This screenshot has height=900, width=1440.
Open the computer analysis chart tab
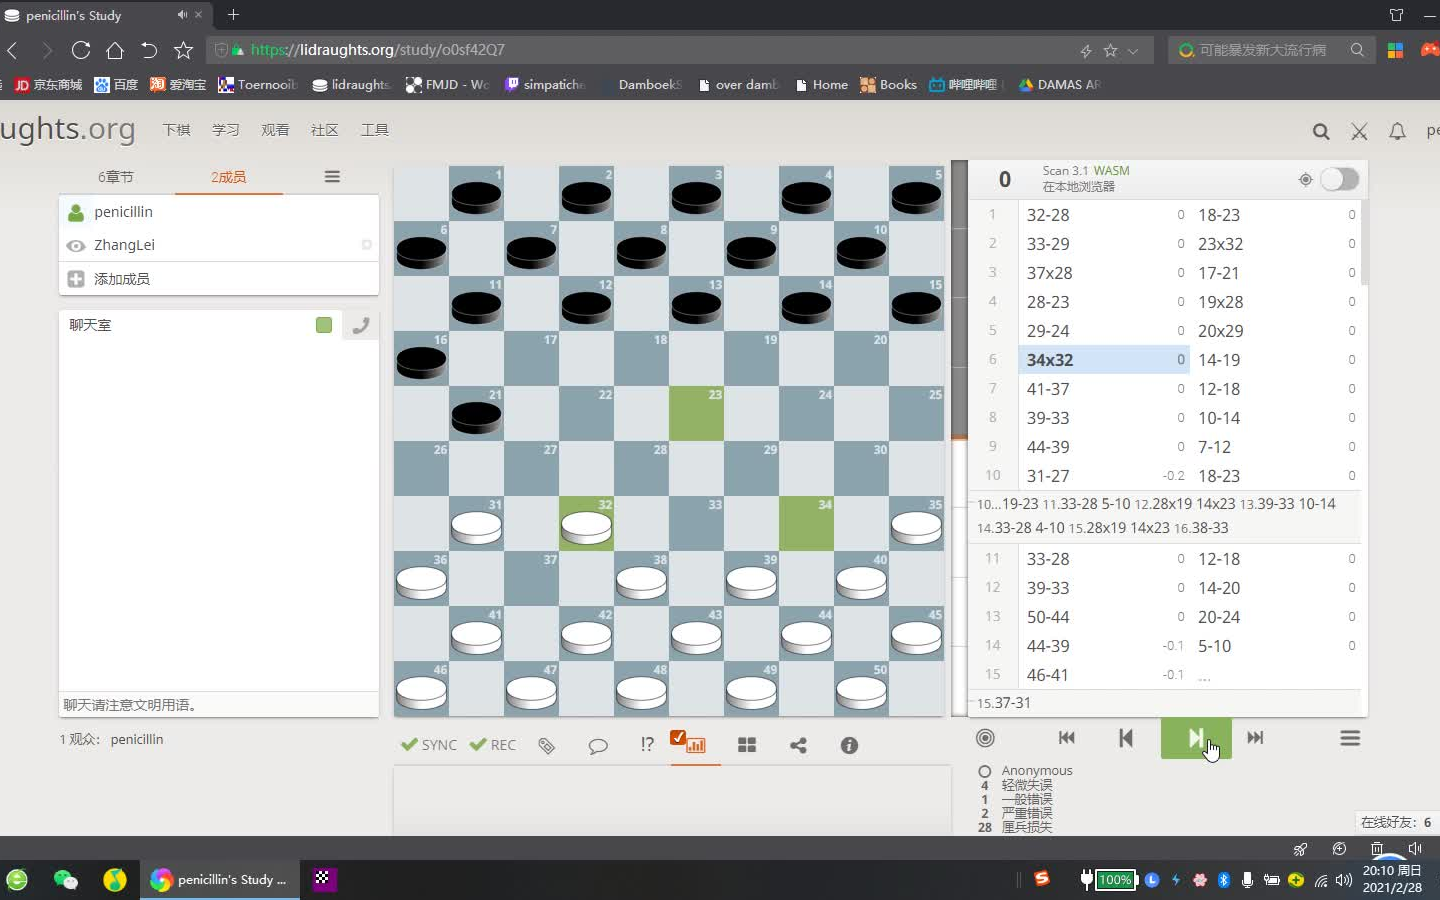695,745
